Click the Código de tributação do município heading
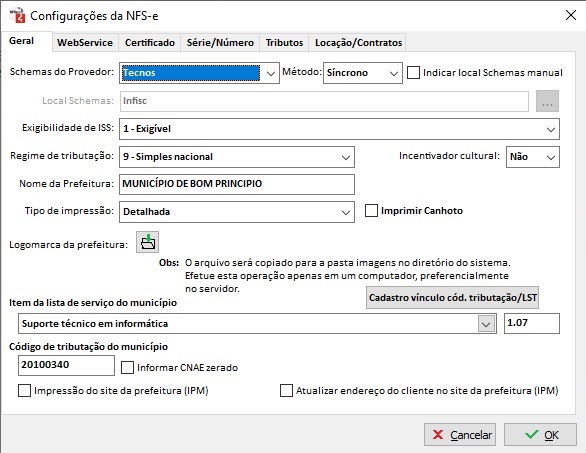 pos(89,347)
